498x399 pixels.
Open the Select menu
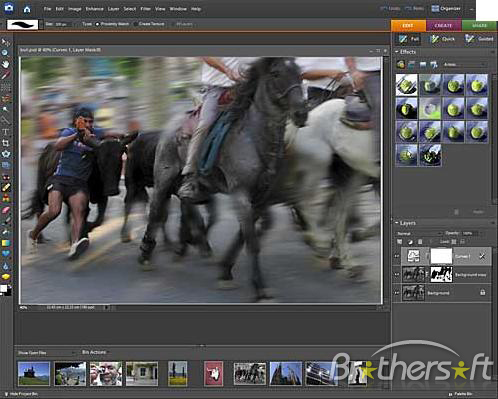(130, 9)
